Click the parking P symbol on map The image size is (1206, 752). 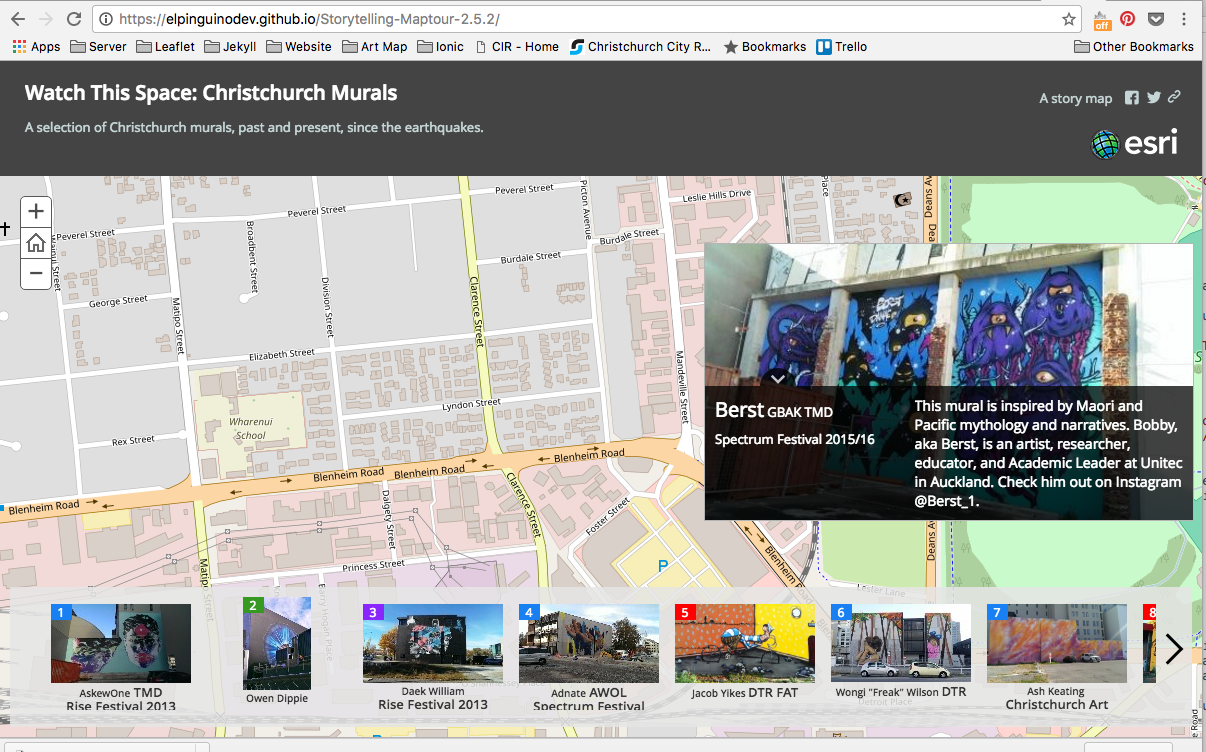click(x=662, y=566)
